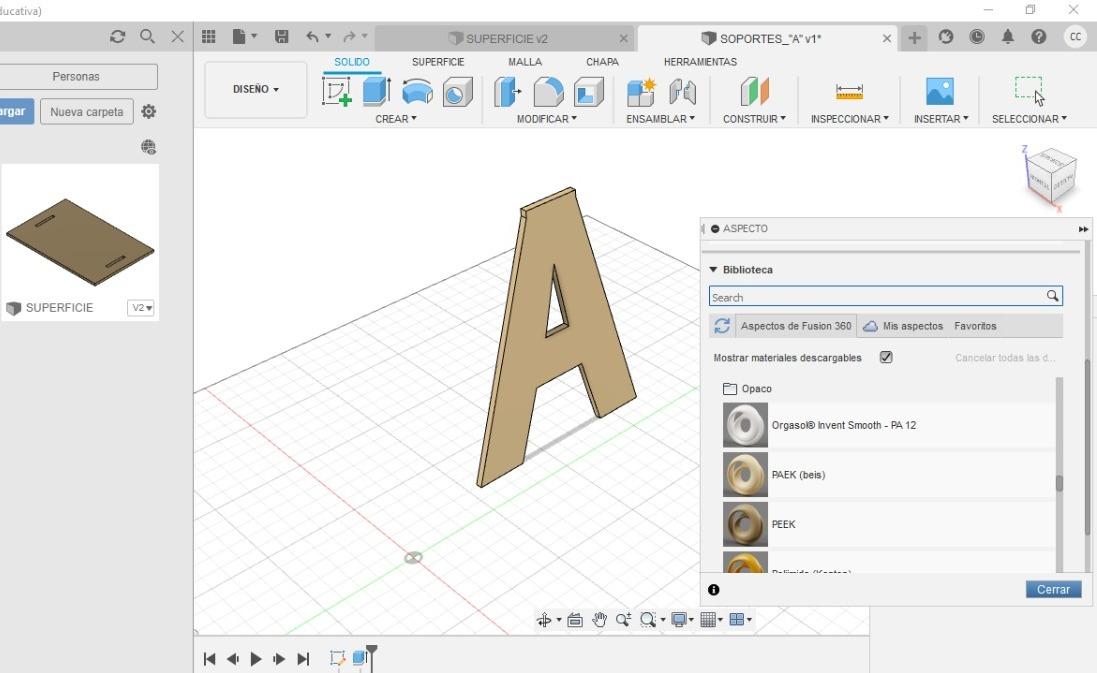Toggle the data panel grid icon
Screen dimensions: 1097x673
tap(208, 37)
